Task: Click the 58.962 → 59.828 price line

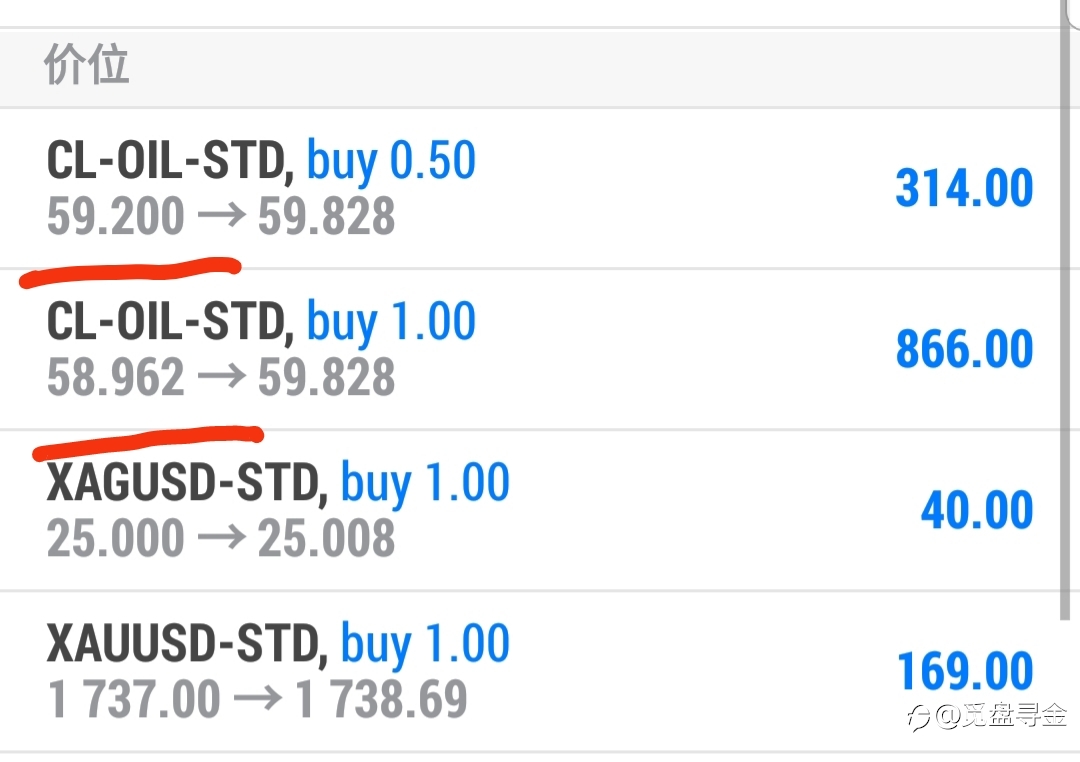Action: coord(221,378)
